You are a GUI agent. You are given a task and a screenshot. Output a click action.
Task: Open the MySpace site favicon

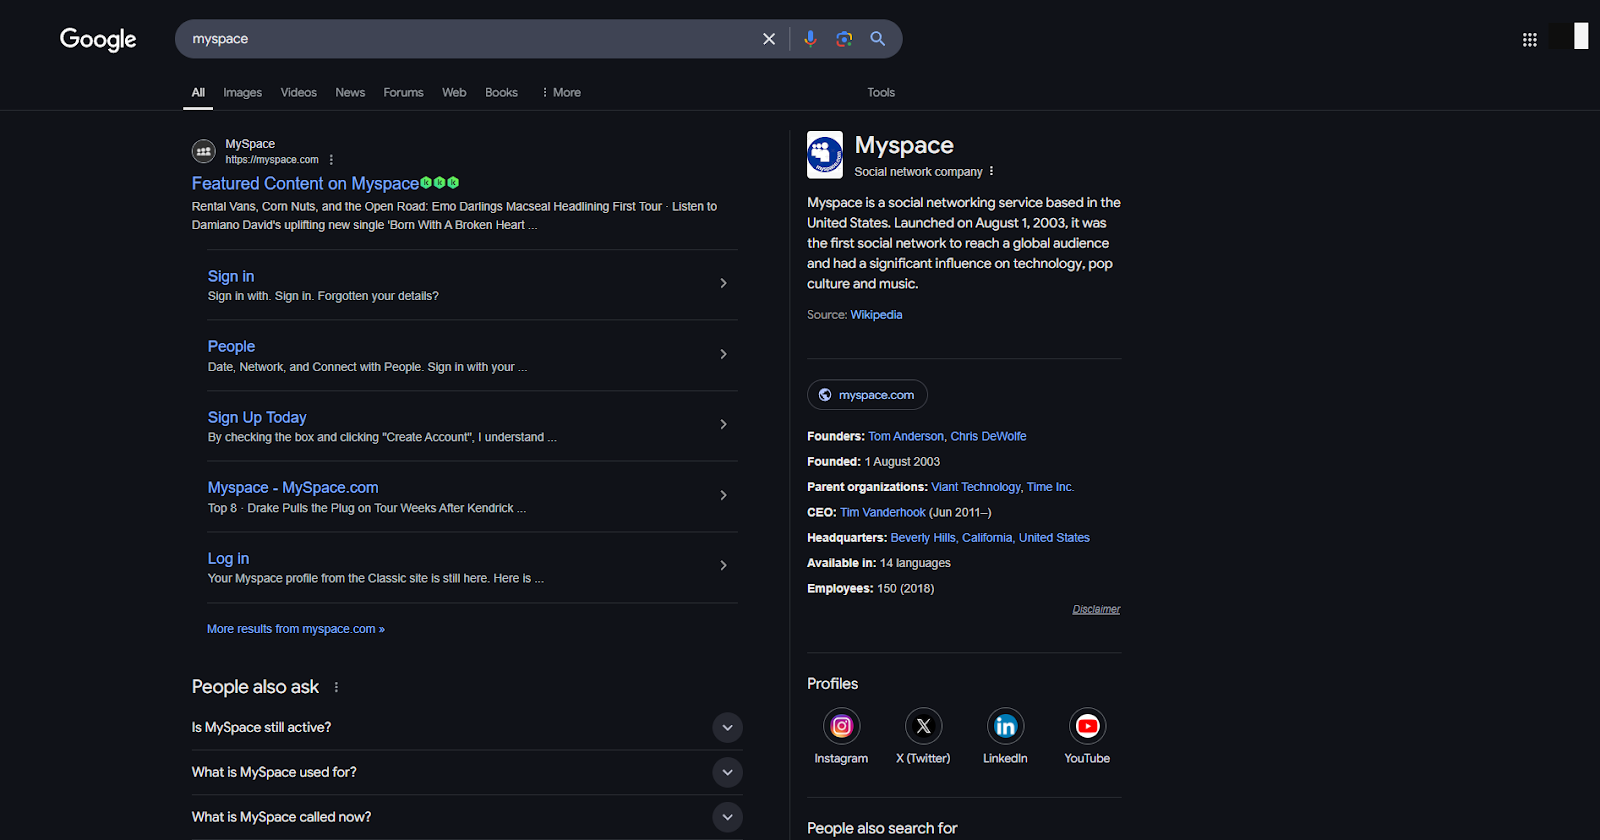204,152
